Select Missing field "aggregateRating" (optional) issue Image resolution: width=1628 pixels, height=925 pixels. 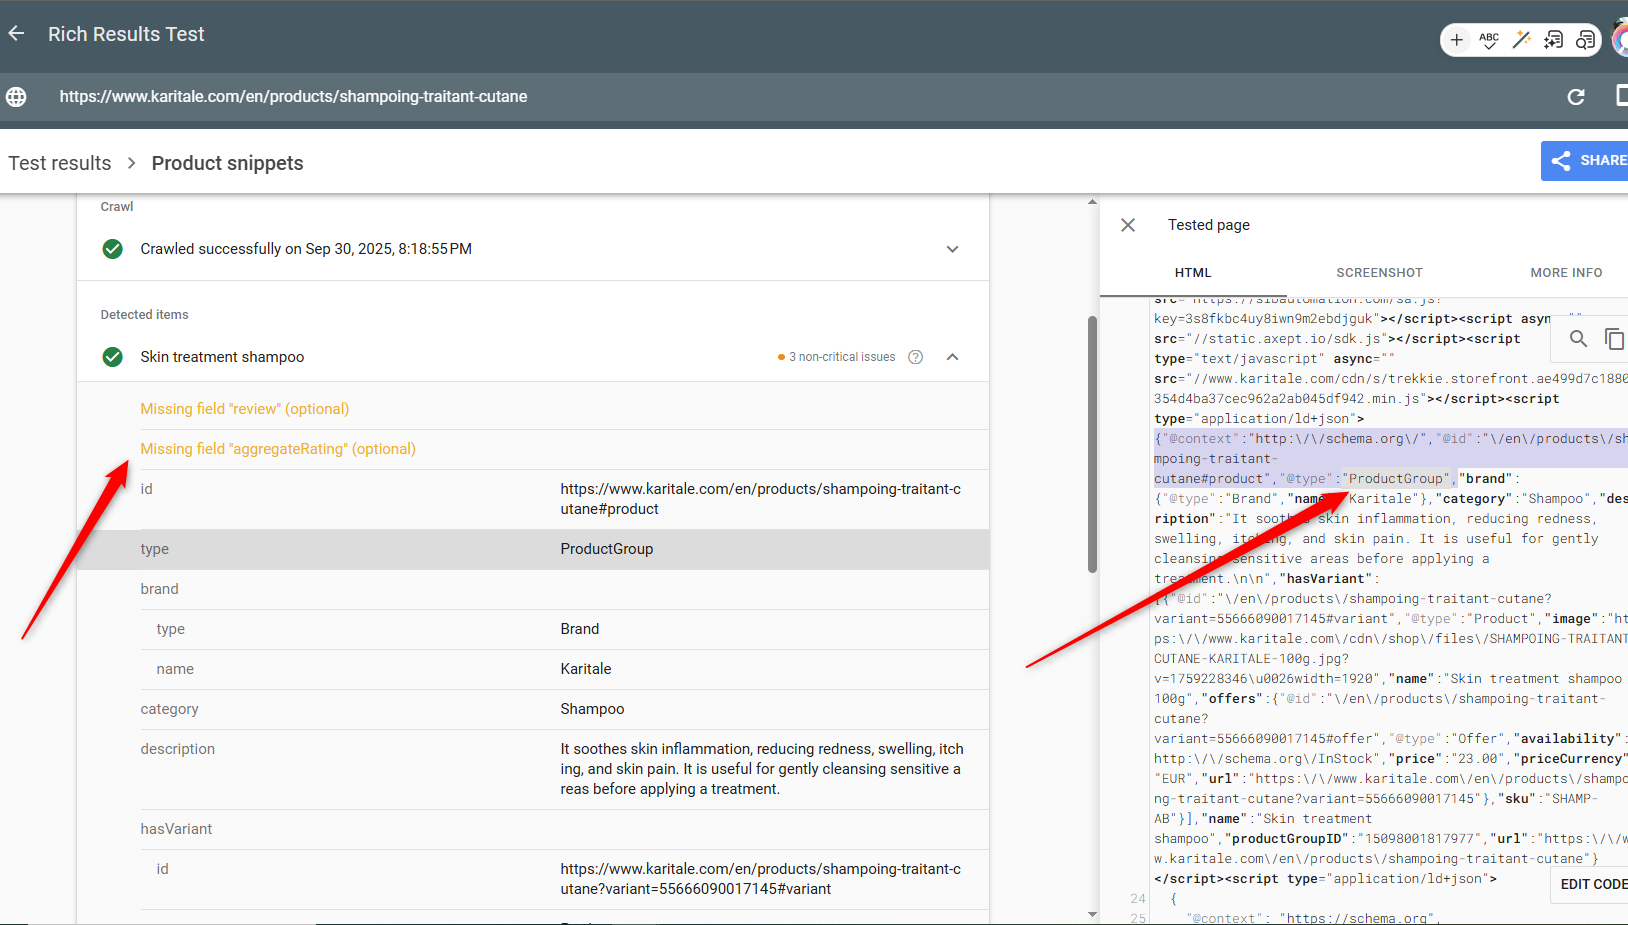tap(278, 449)
